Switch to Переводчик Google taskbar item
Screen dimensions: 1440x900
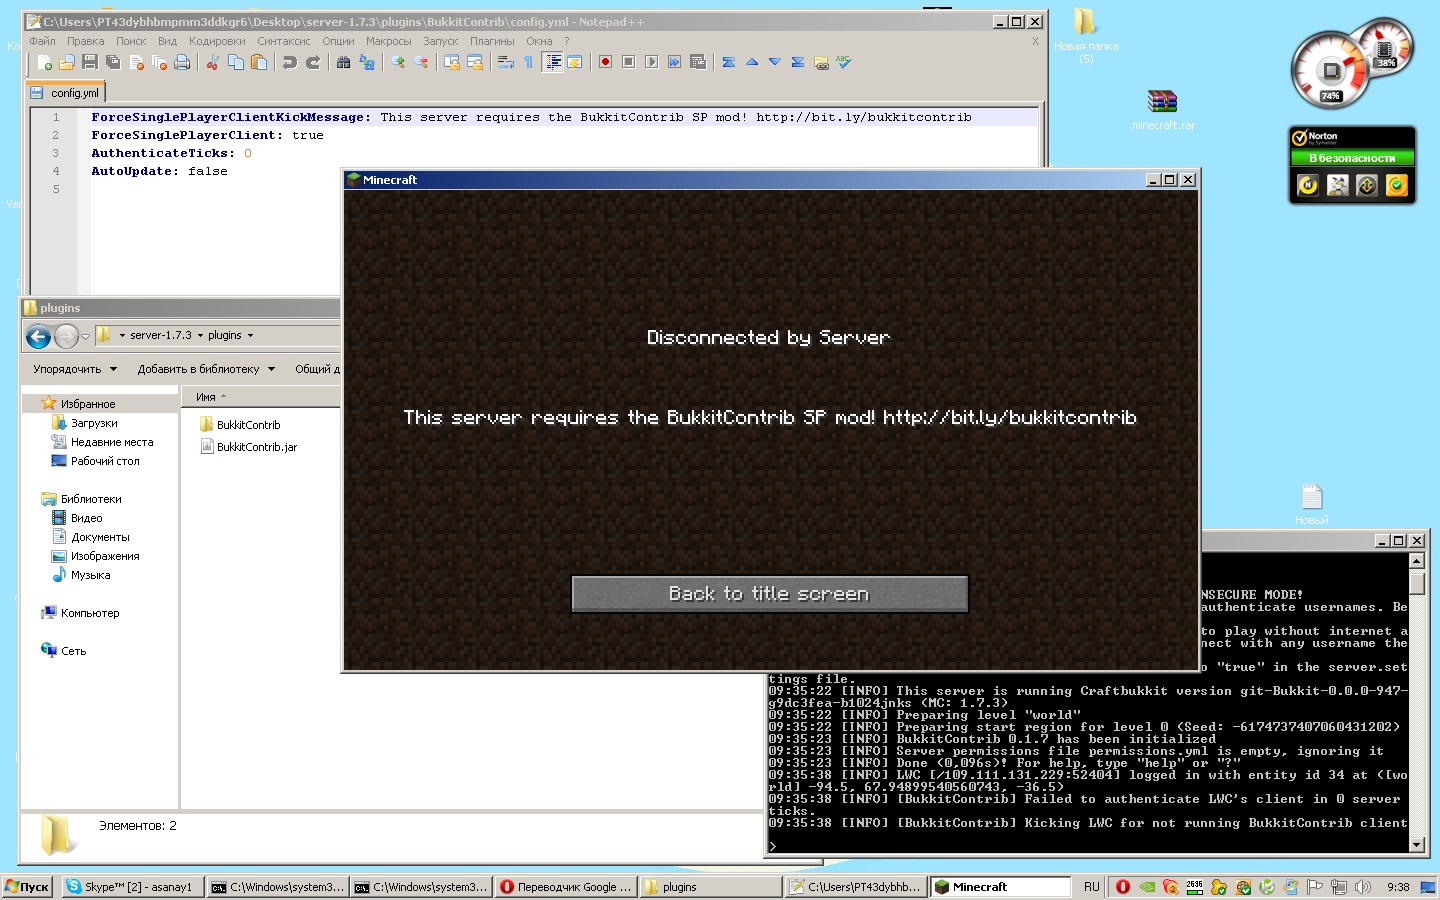pos(566,887)
